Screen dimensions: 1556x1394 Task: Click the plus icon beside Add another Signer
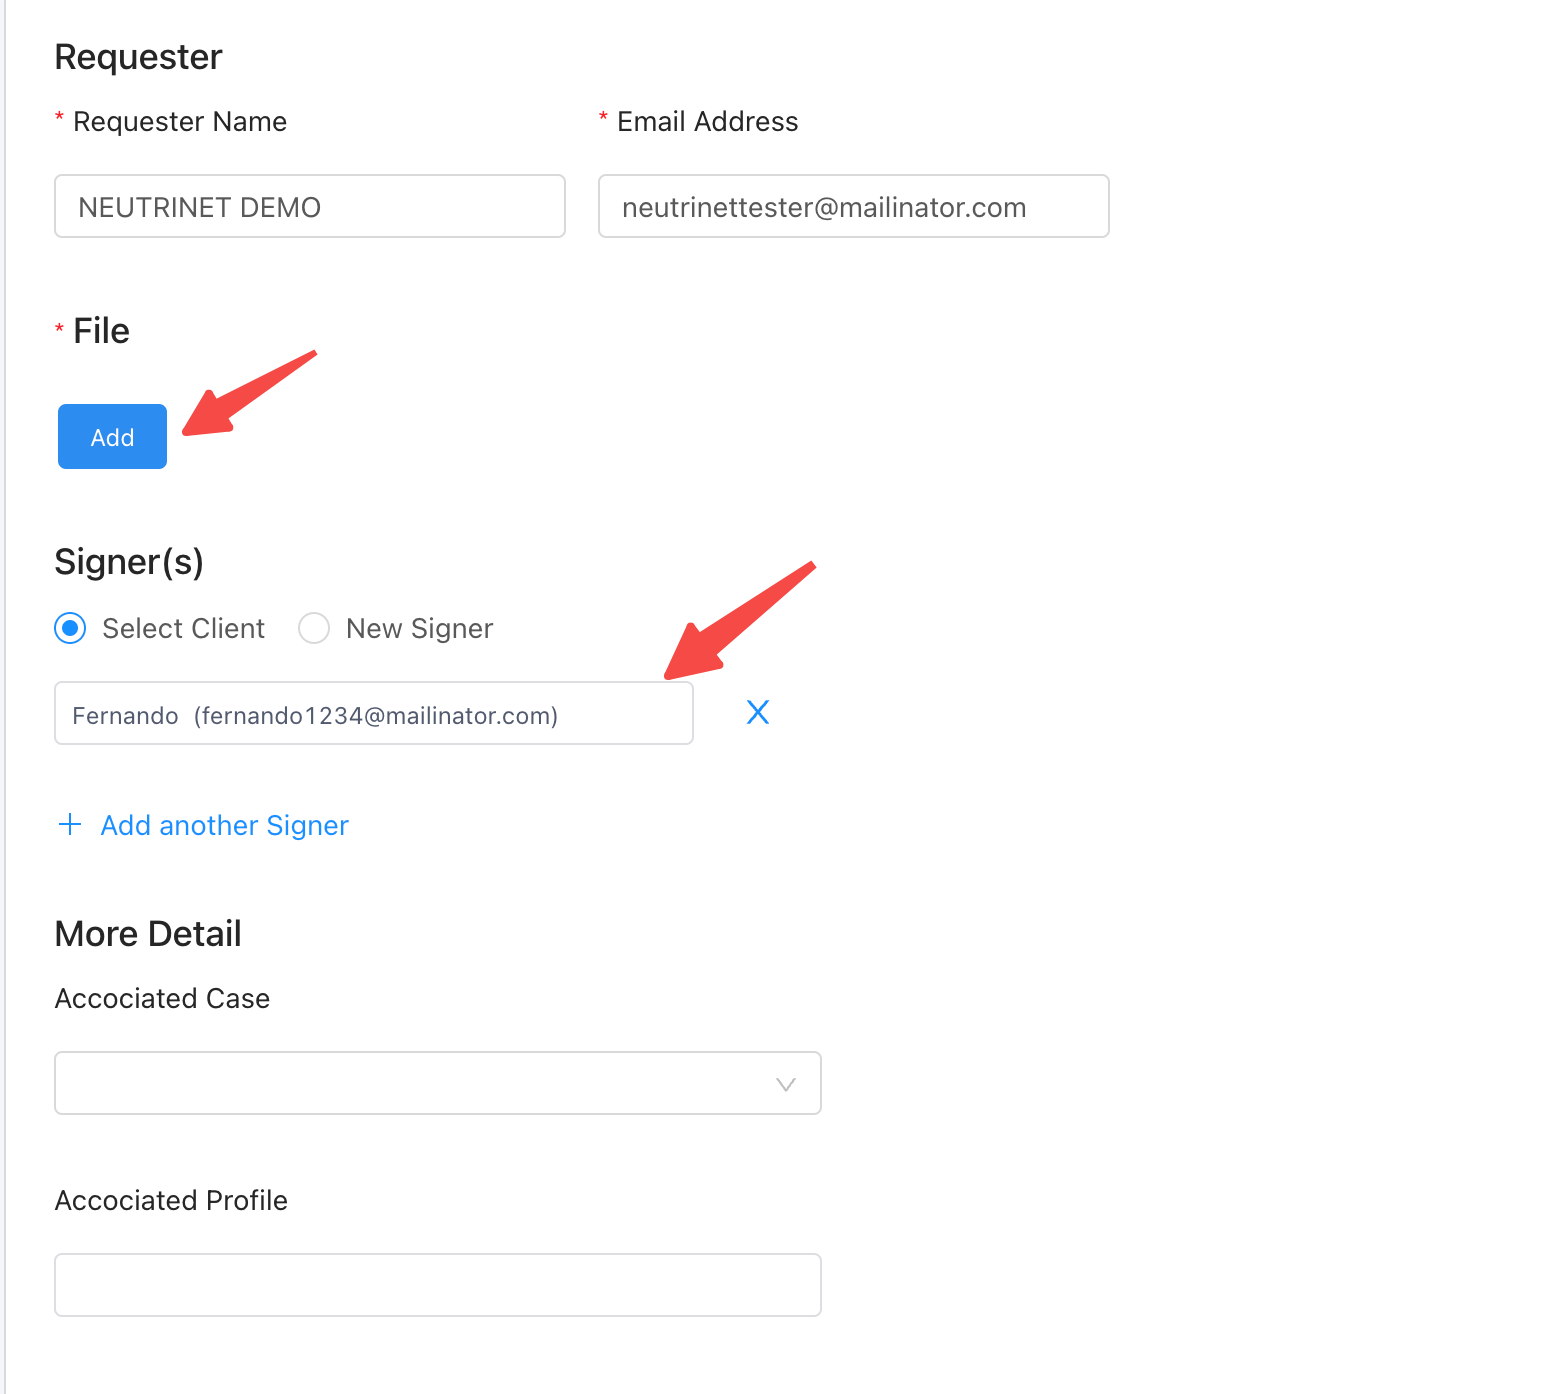tap(70, 825)
